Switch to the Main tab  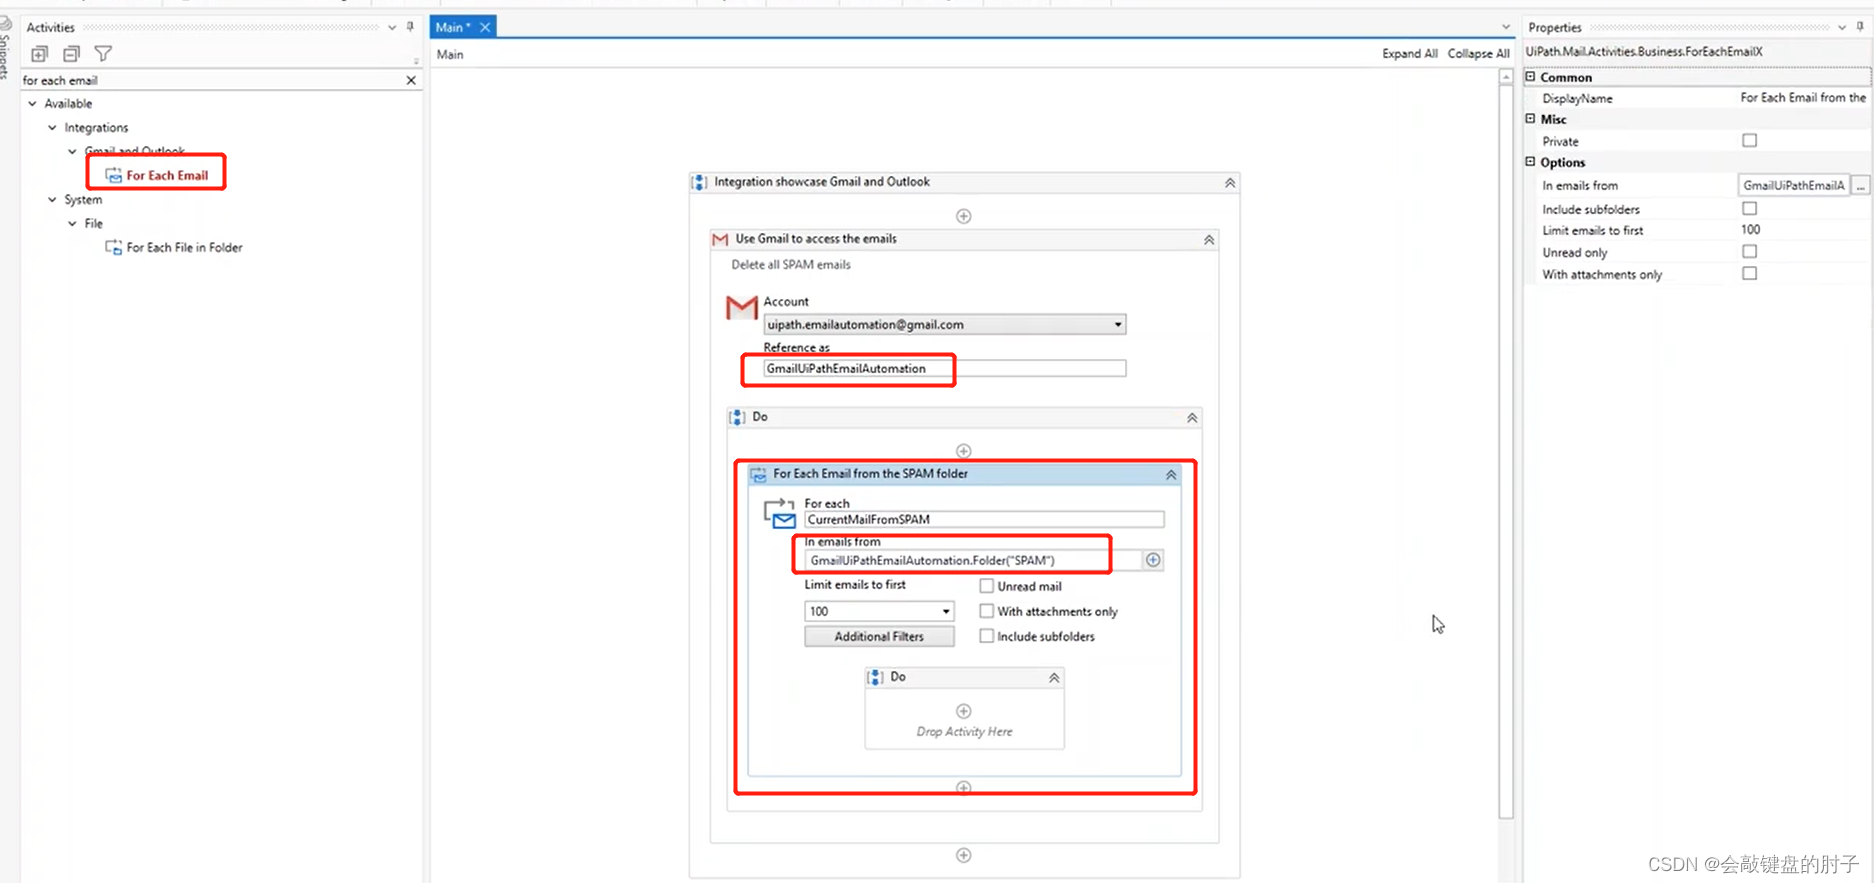click(452, 27)
